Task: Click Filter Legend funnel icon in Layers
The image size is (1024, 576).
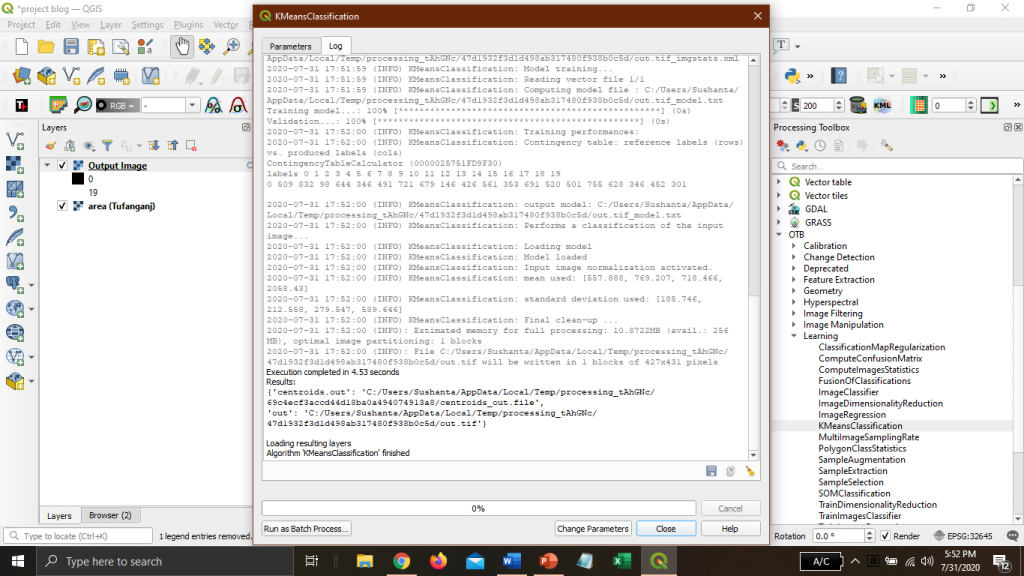Action: [x=107, y=146]
